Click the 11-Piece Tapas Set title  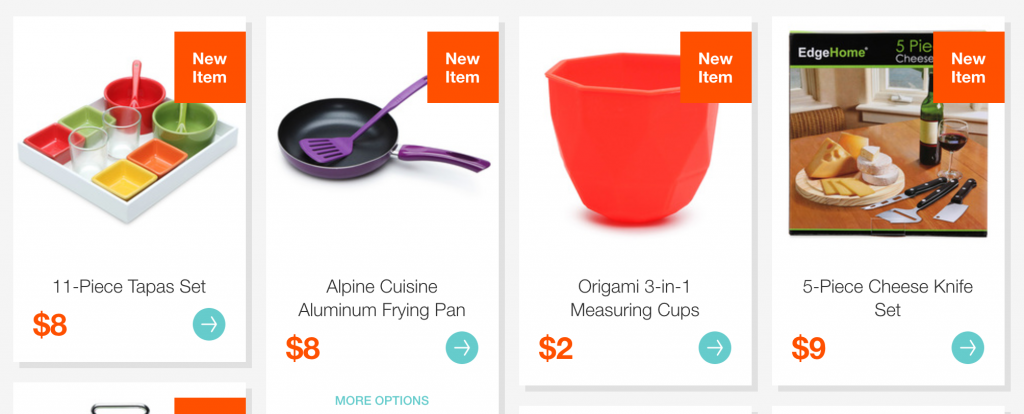(x=129, y=286)
